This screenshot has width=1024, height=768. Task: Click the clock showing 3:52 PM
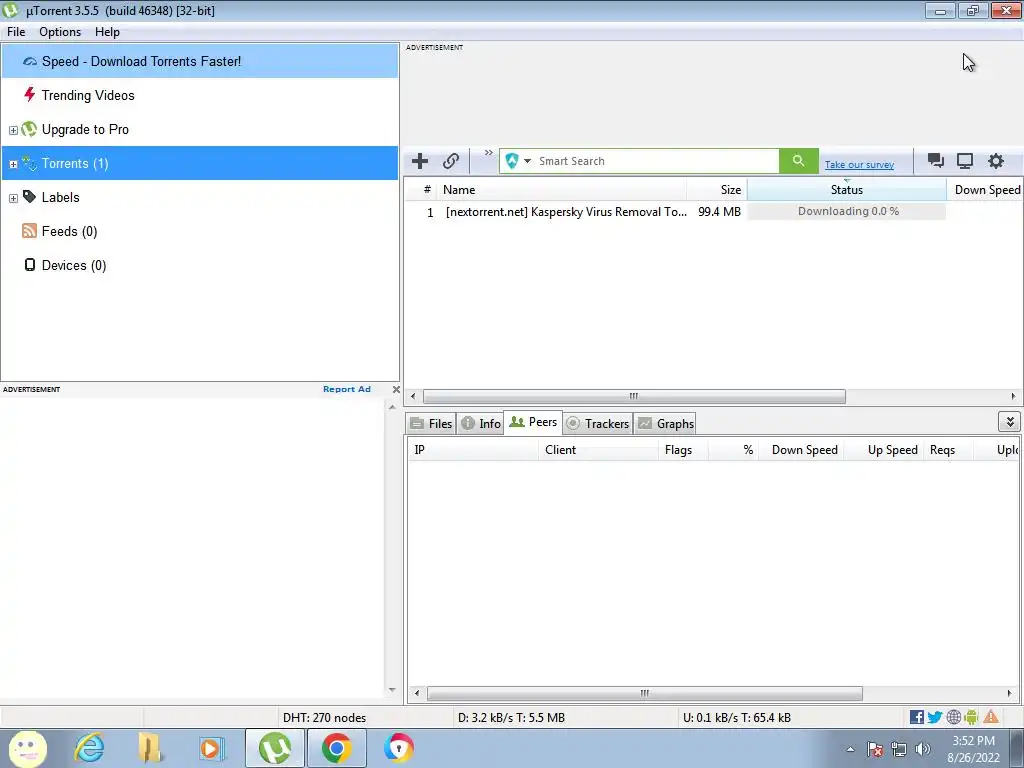973,741
